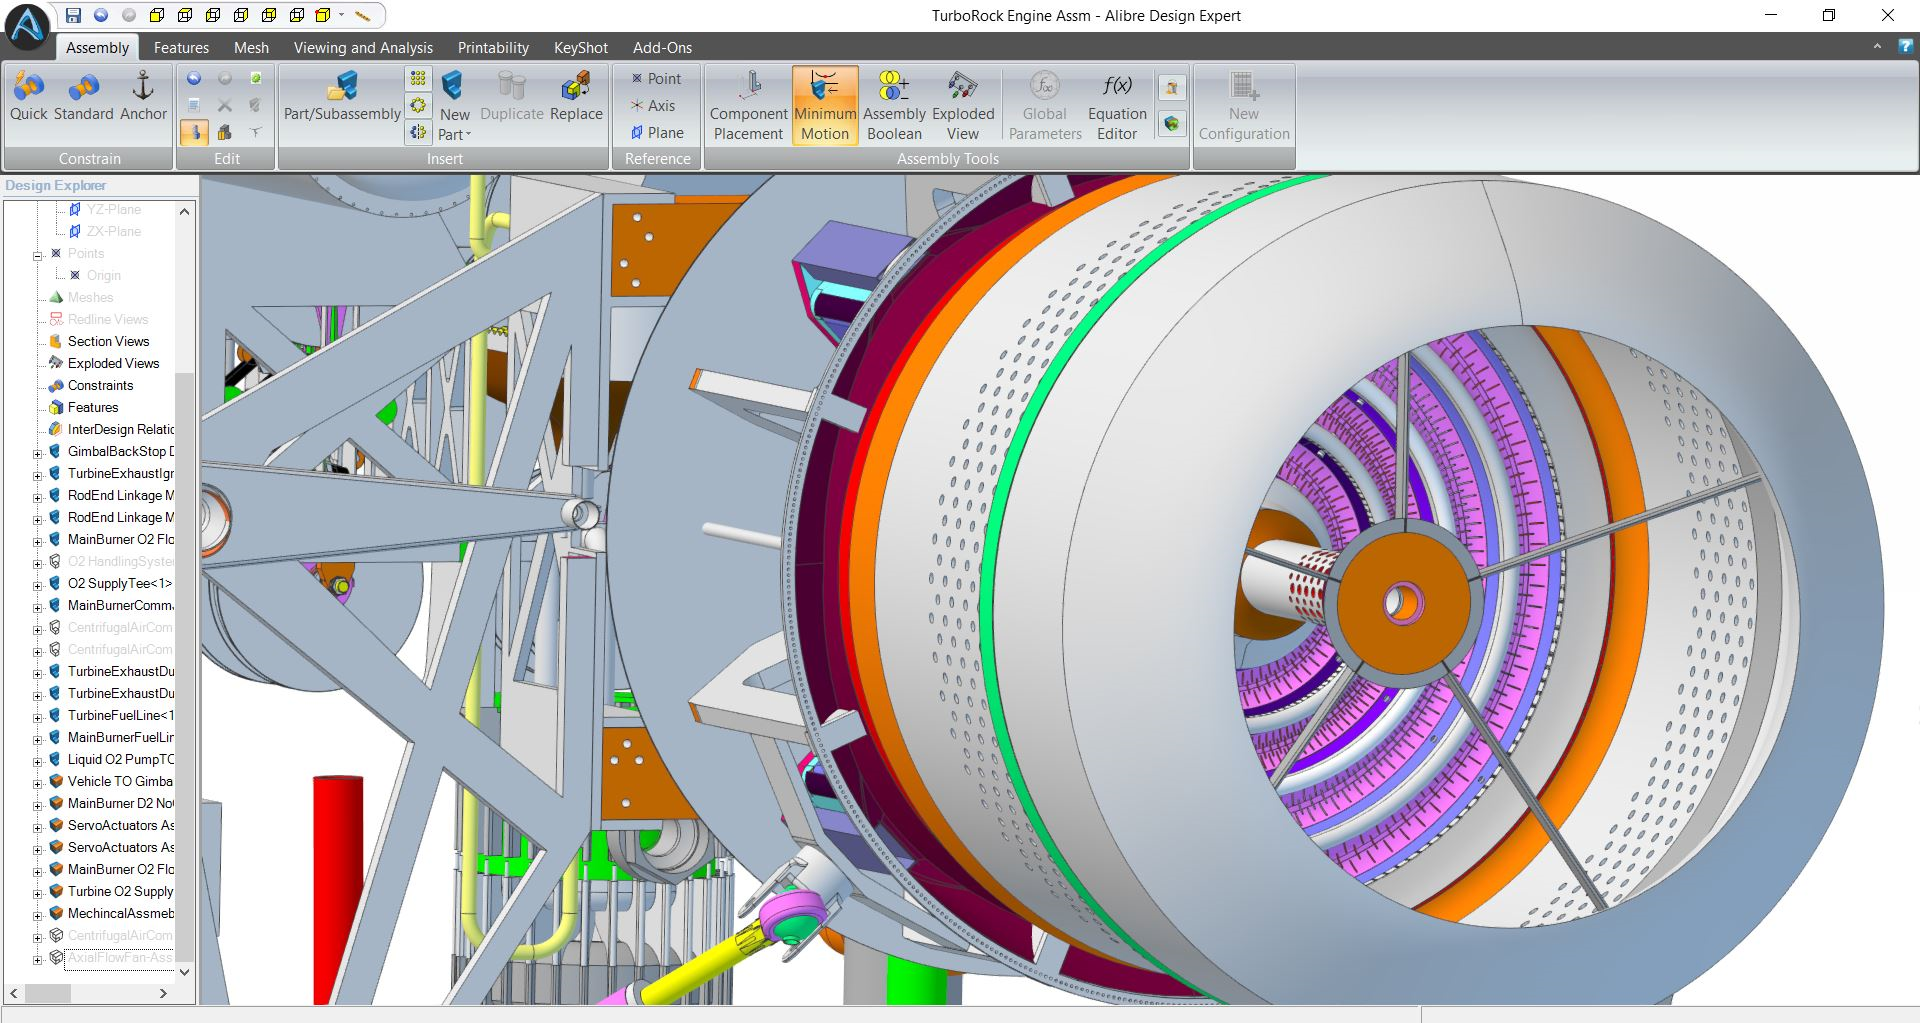
Task: Insert a reference Point
Action: click(x=656, y=78)
